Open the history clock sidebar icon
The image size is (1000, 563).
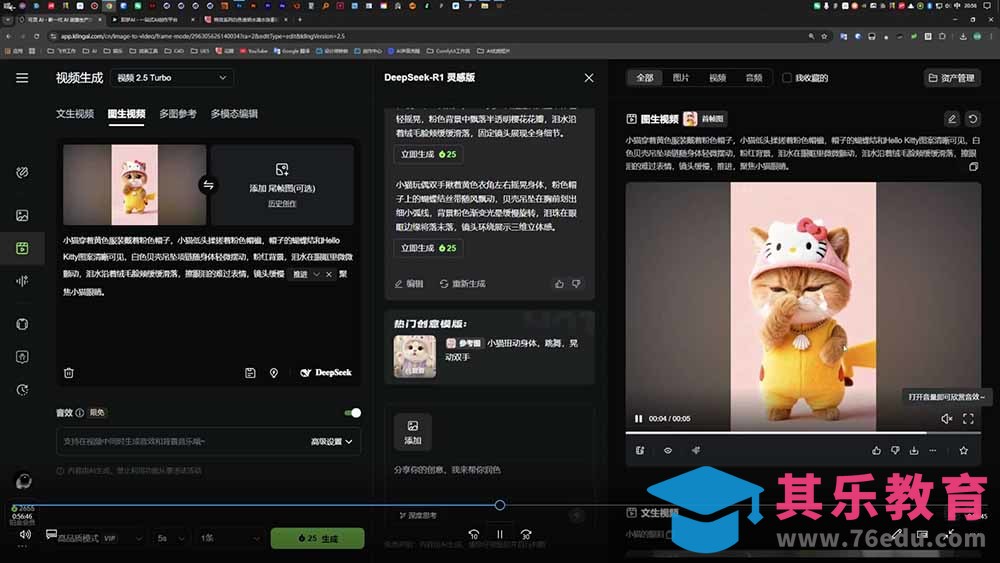(22, 390)
